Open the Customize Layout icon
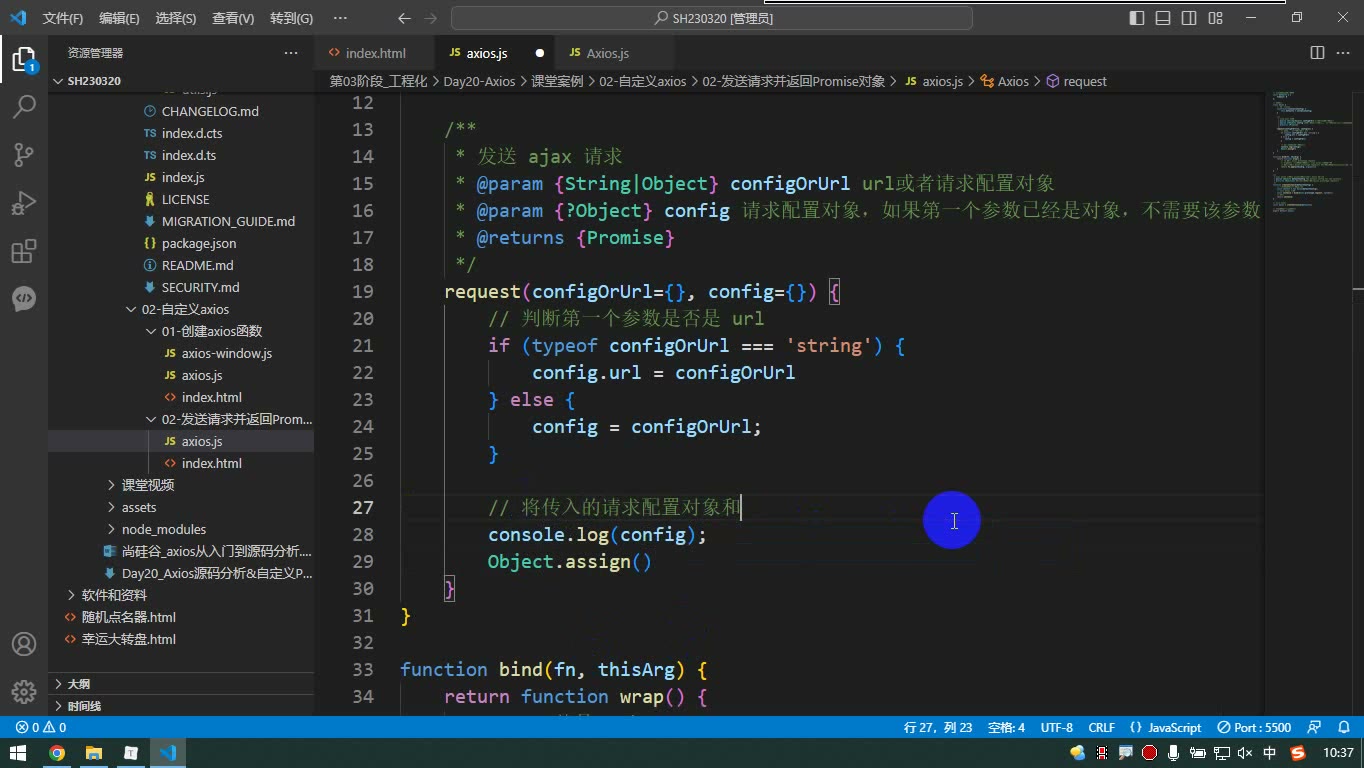Viewport: 1364px width, 768px height. click(x=1216, y=18)
